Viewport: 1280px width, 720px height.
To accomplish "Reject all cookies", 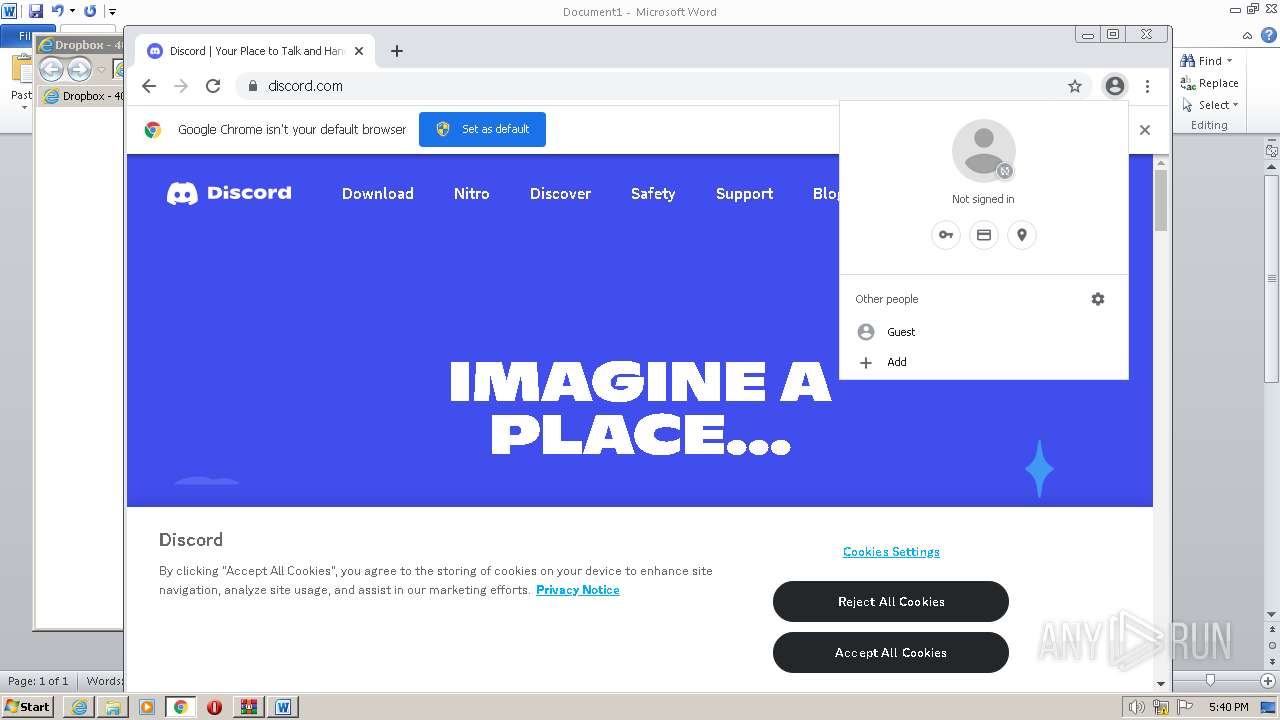I will (891, 602).
